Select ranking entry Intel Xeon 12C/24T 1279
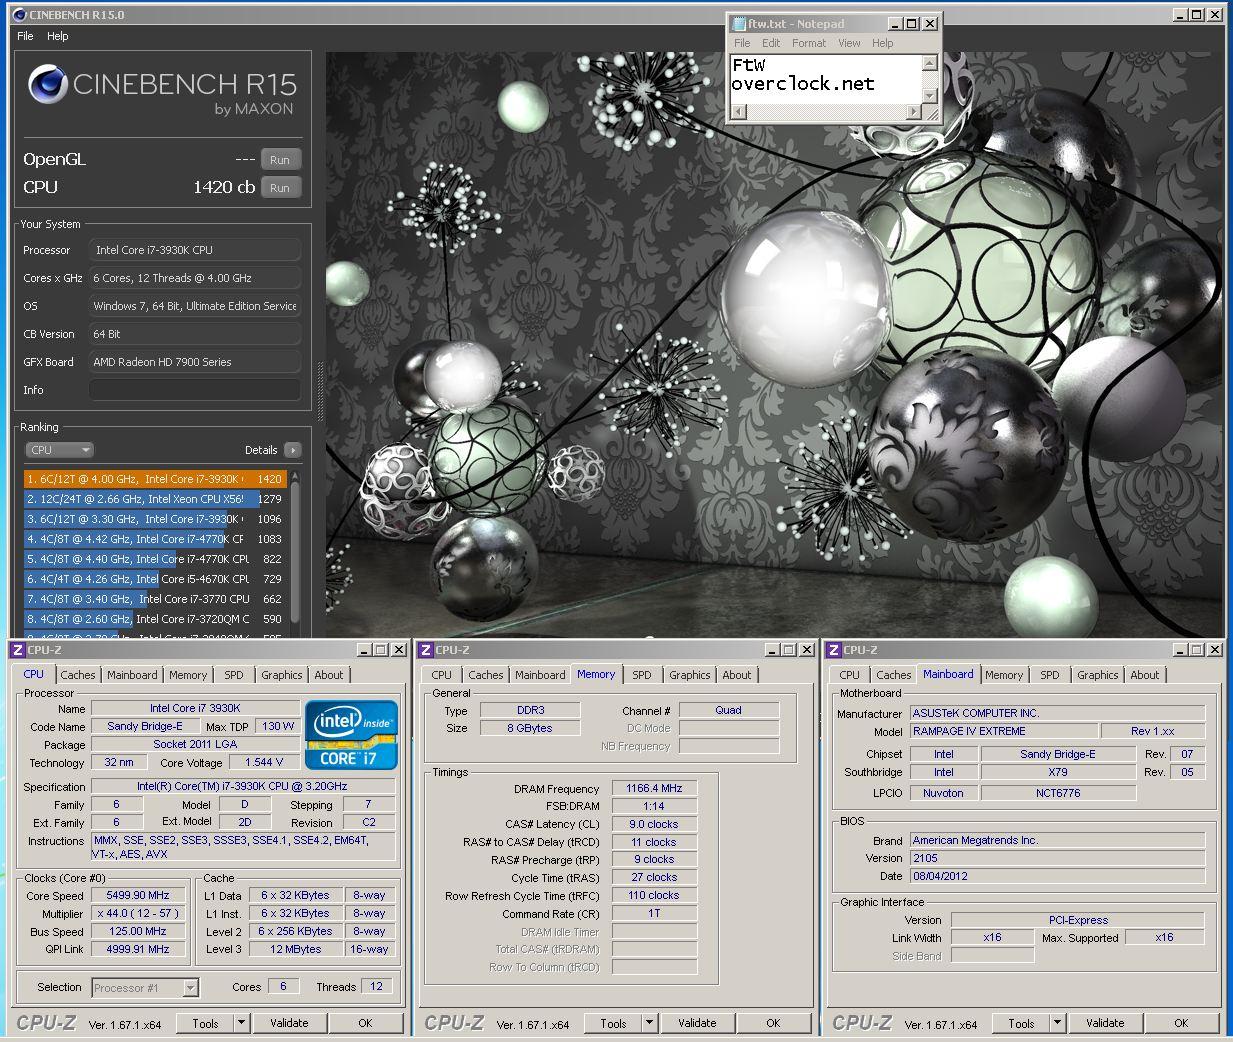The width and height of the screenshot is (1233, 1042). [155, 499]
